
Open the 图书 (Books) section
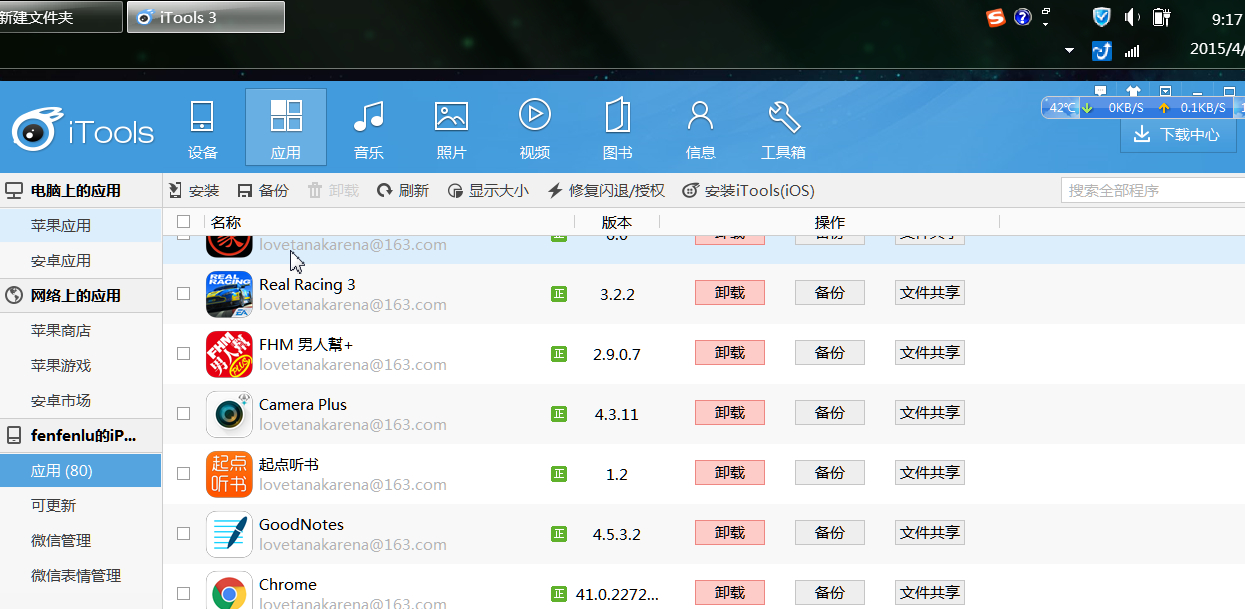pos(618,129)
